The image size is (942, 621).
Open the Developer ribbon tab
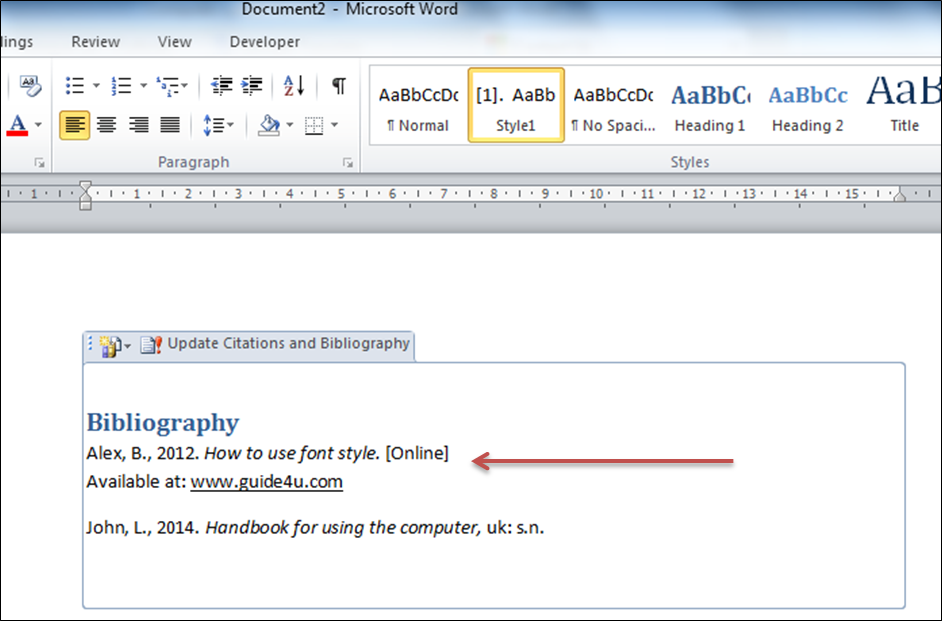[265, 41]
